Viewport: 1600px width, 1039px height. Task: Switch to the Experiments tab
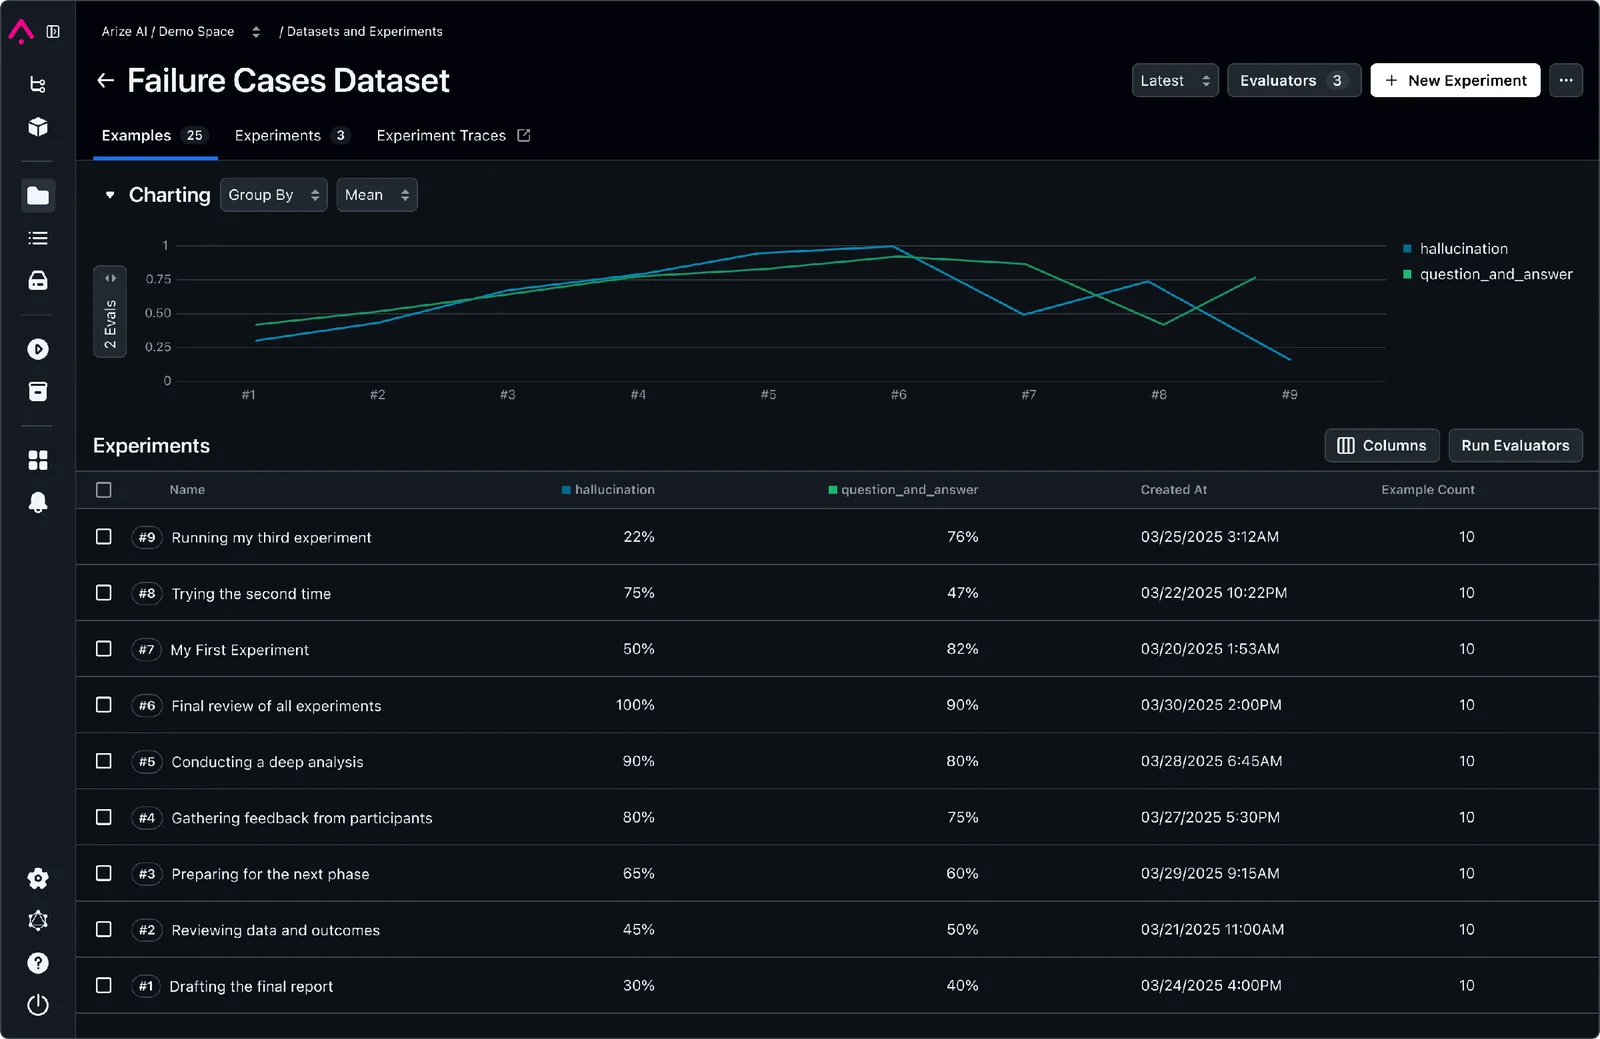click(x=281, y=135)
